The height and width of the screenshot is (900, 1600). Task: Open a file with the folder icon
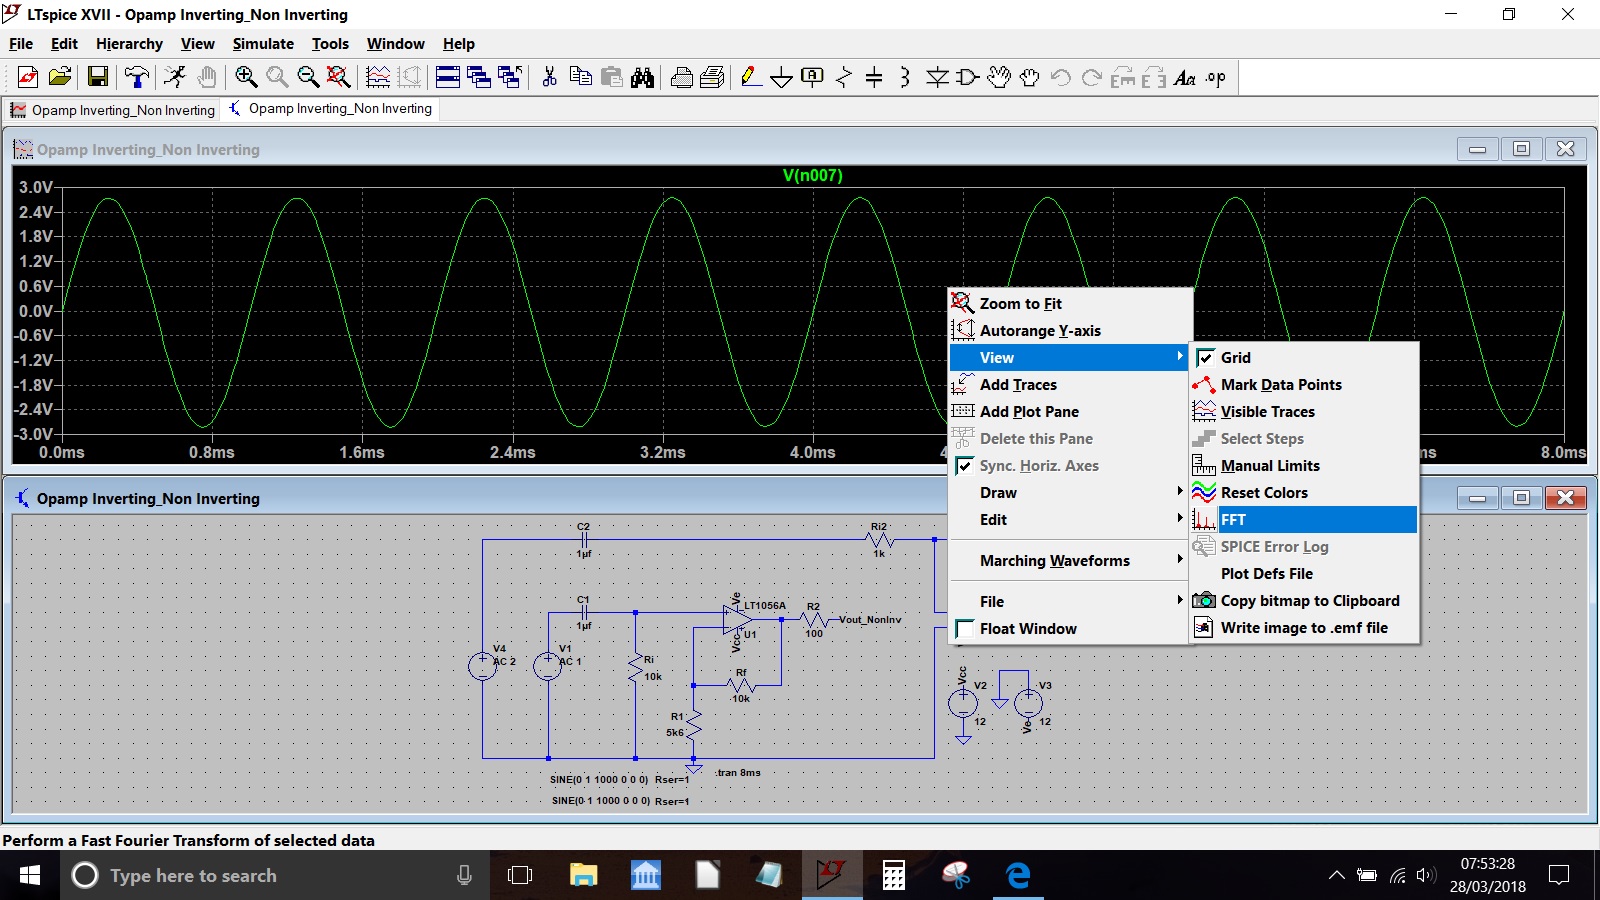coord(60,78)
